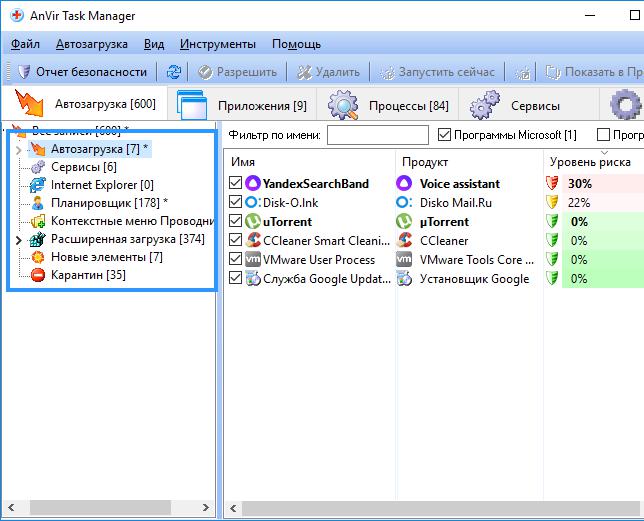Uncheck the VMware User Process entry
The image size is (644, 521).
pos(235,259)
